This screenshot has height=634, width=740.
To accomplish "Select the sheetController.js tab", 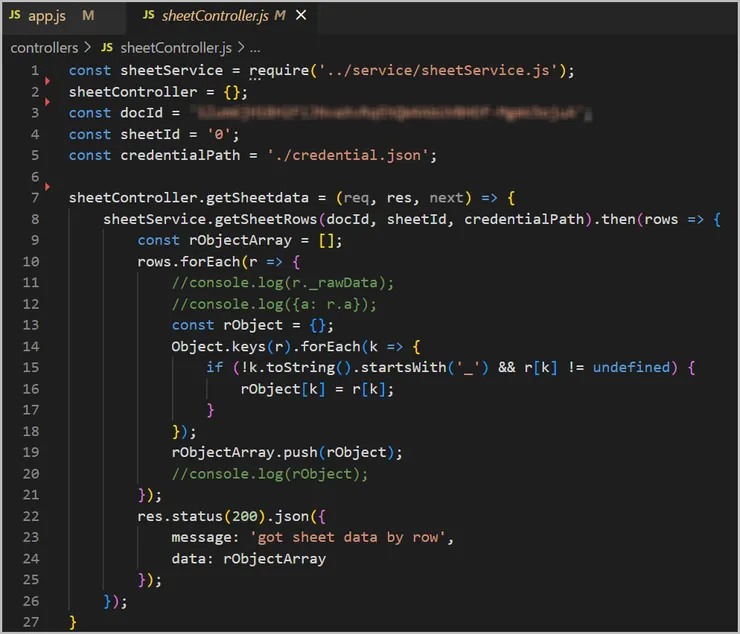I will 215,16.
